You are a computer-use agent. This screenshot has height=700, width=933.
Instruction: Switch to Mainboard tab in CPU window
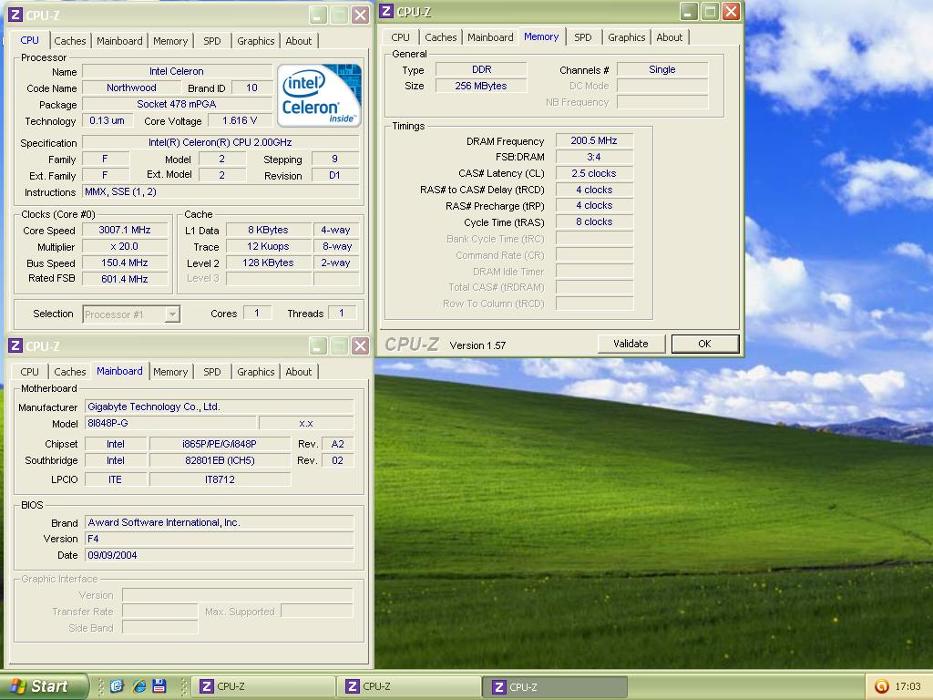click(x=119, y=41)
